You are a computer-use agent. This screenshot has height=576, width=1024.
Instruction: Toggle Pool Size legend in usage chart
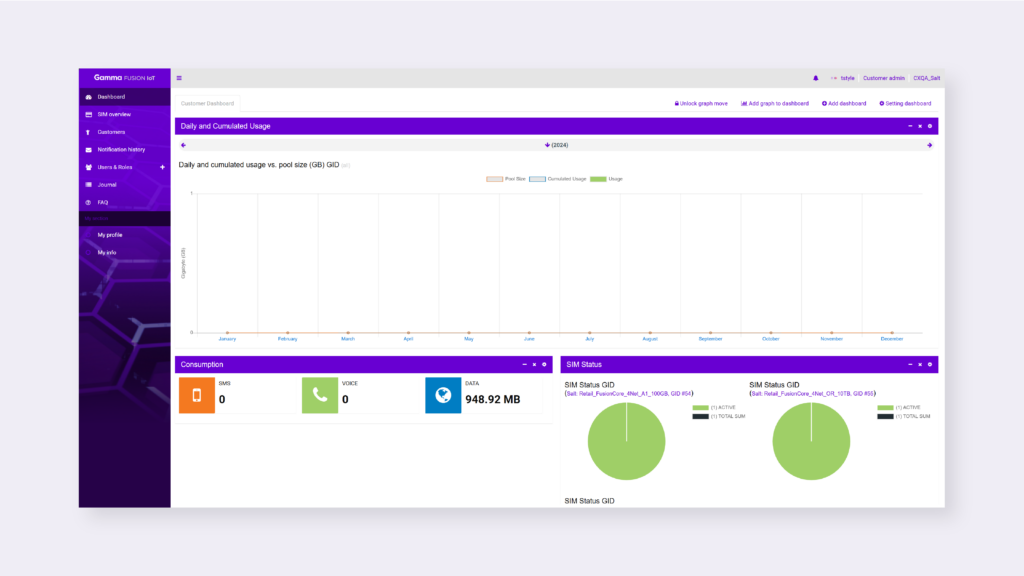pos(506,179)
